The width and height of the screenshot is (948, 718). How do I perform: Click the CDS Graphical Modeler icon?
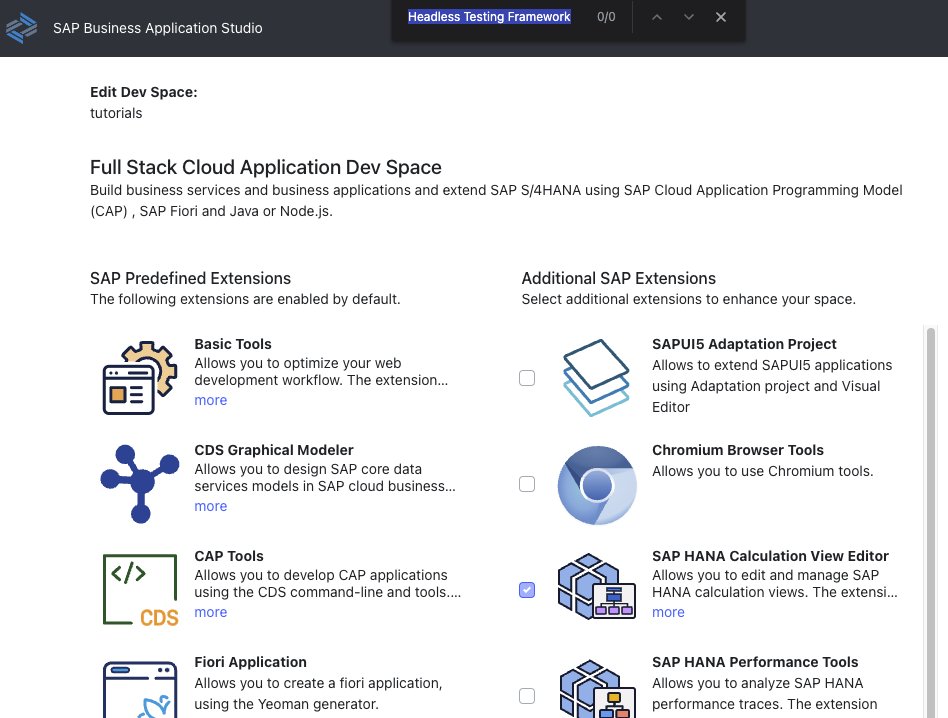[x=140, y=484]
